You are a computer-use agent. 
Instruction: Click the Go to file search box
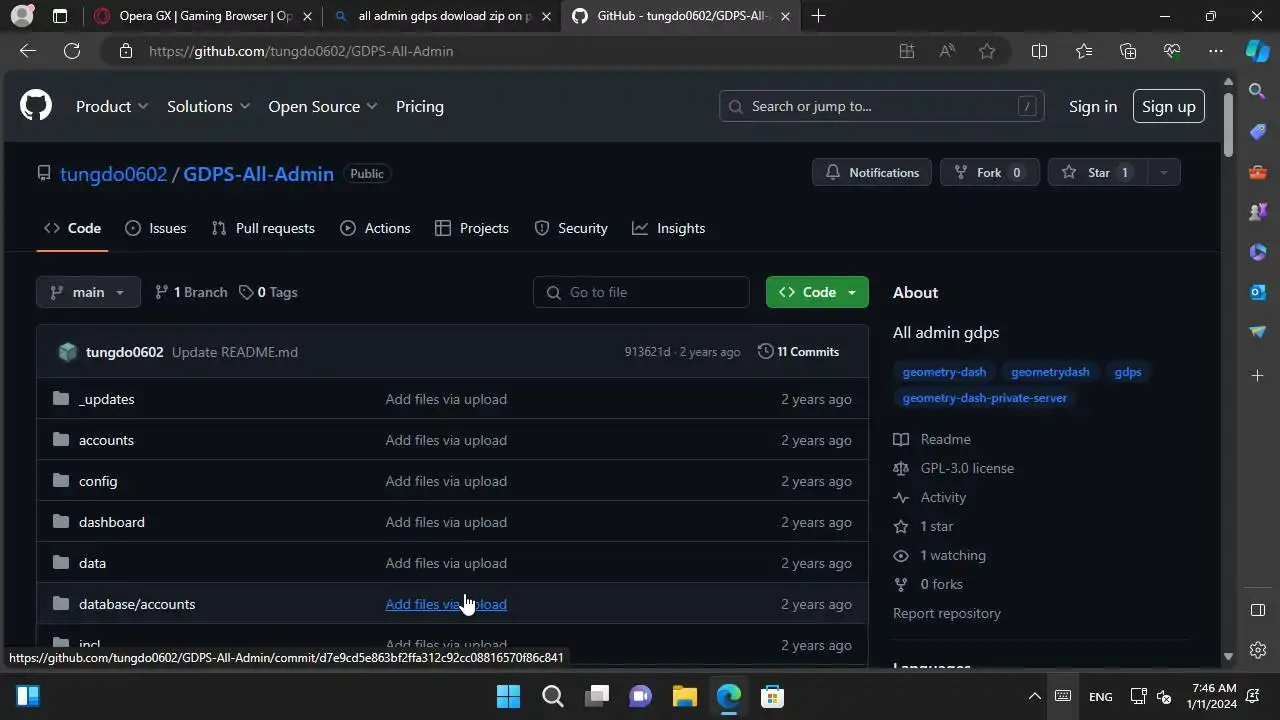pyautogui.click(x=641, y=292)
